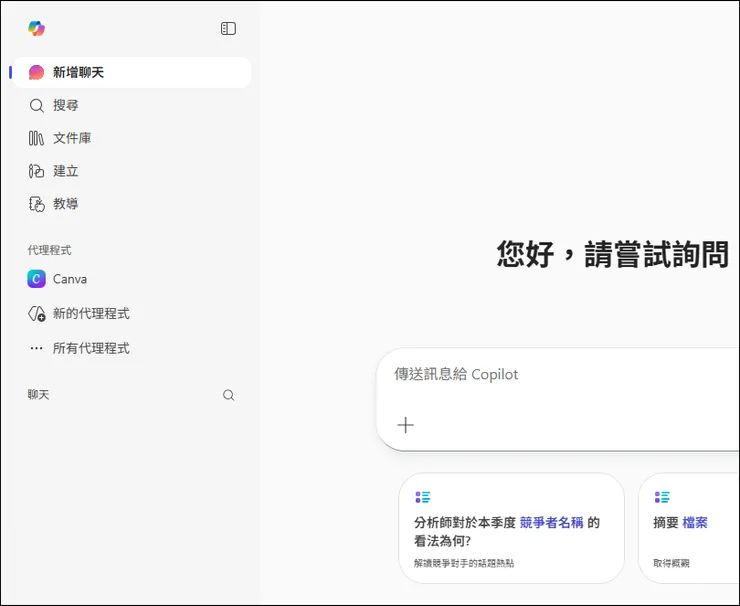This screenshot has height=606, width=740.
Task: Click the 聊天 section heading
Action: coord(38,395)
